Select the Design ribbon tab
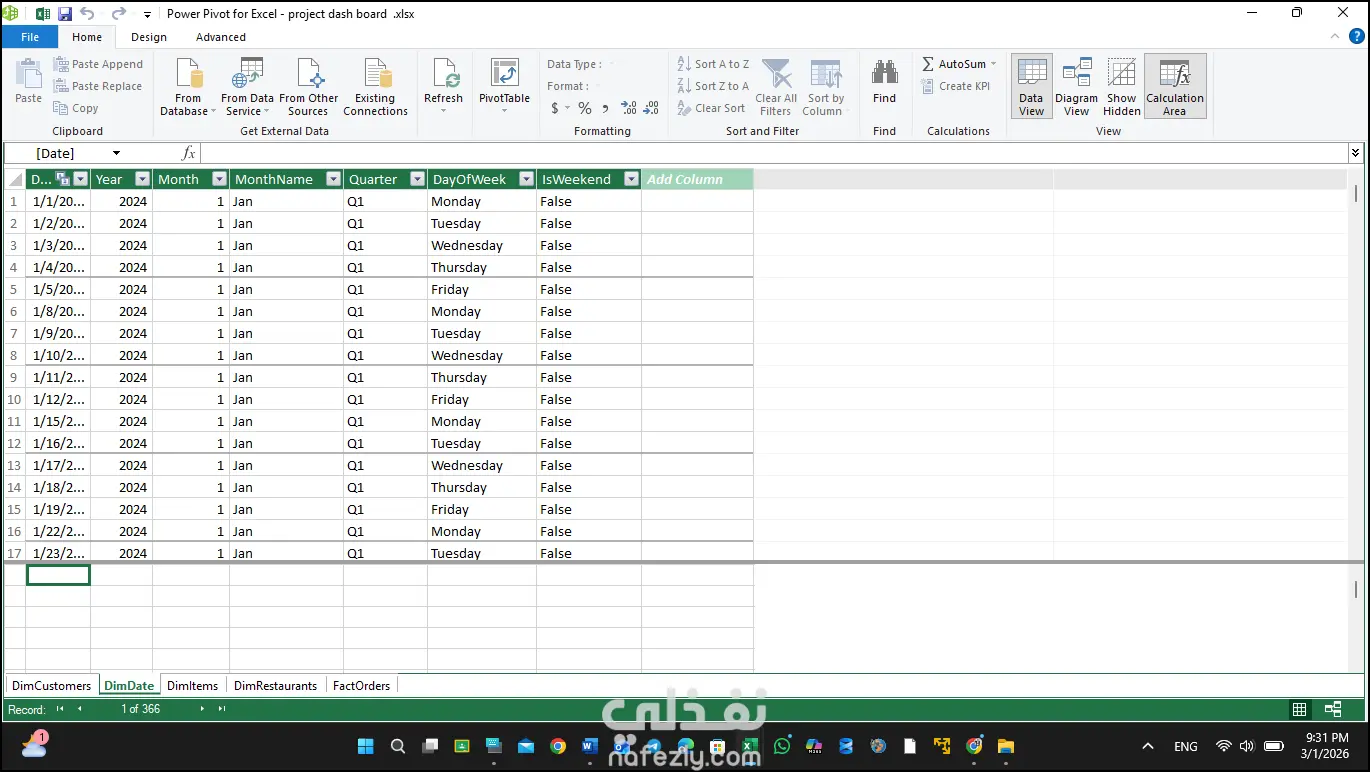The image size is (1370, 772). 149,37
